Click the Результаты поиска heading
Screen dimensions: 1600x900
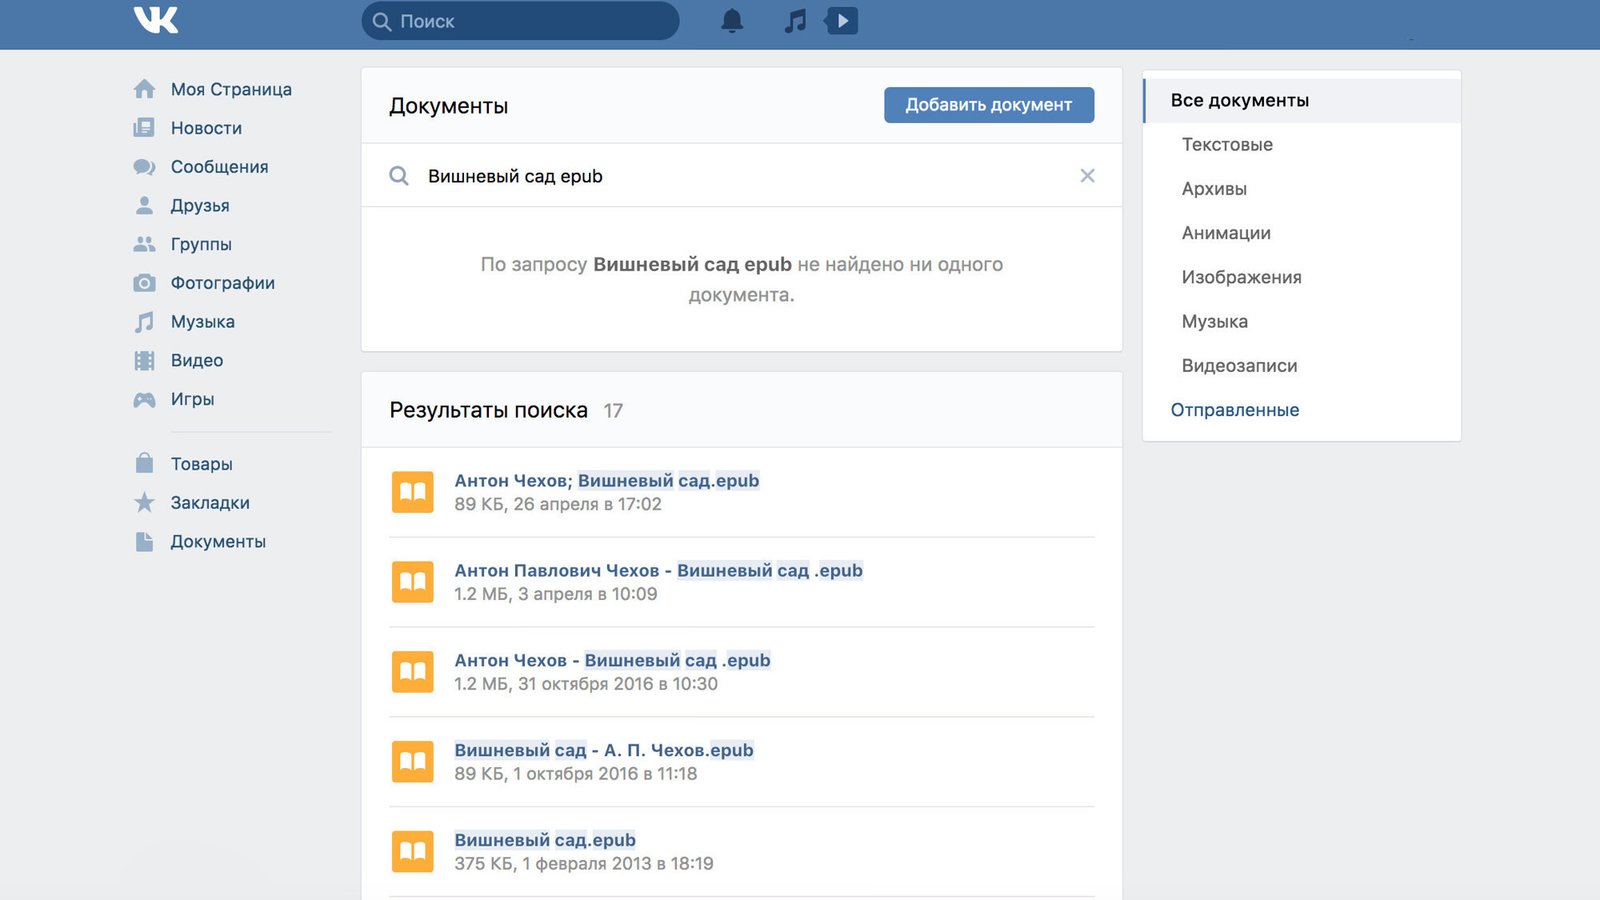[x=488, y=410]
